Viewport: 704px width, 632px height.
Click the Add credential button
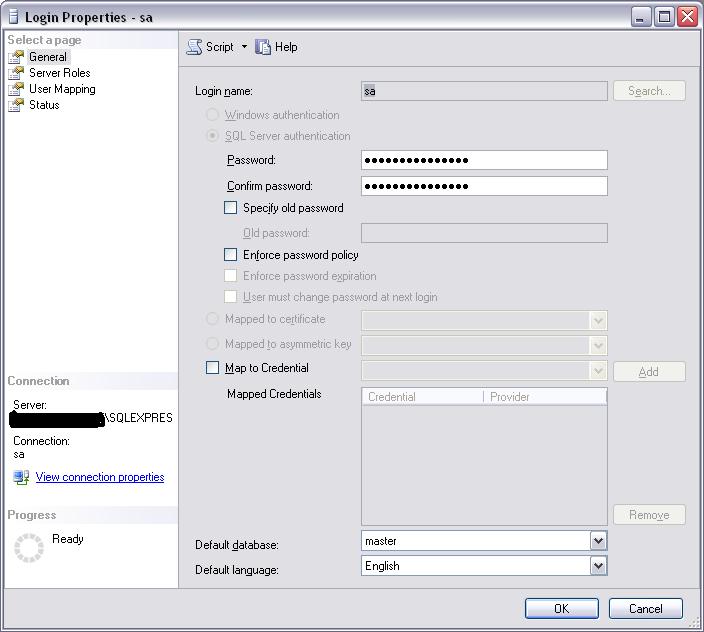(x=649, y=372)
